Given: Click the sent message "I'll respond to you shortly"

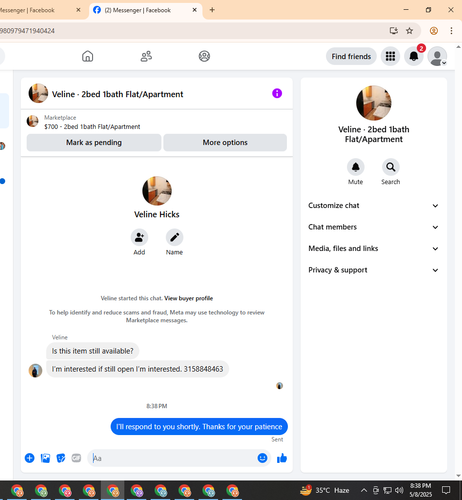Looking at the screenshot, I should (199, 427).
